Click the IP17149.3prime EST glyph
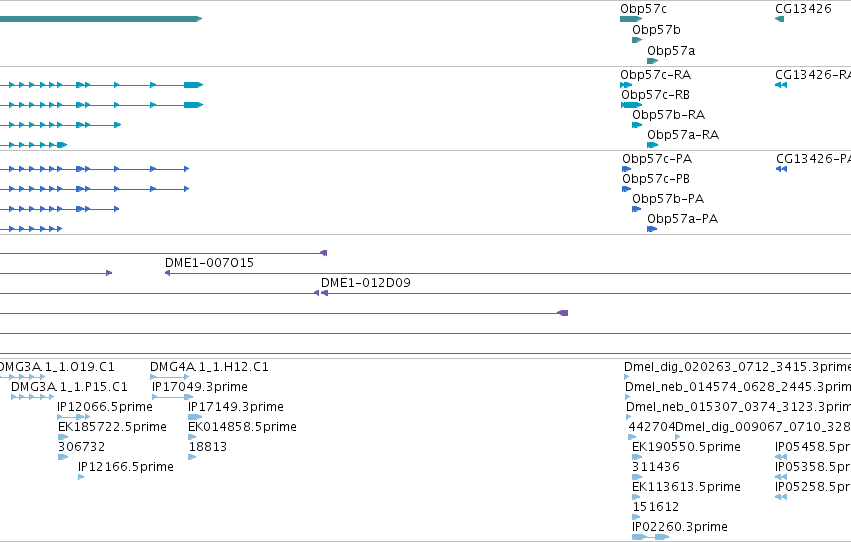Image resolution: width=851 pixels, height=542 pixels. pos(195,418)
